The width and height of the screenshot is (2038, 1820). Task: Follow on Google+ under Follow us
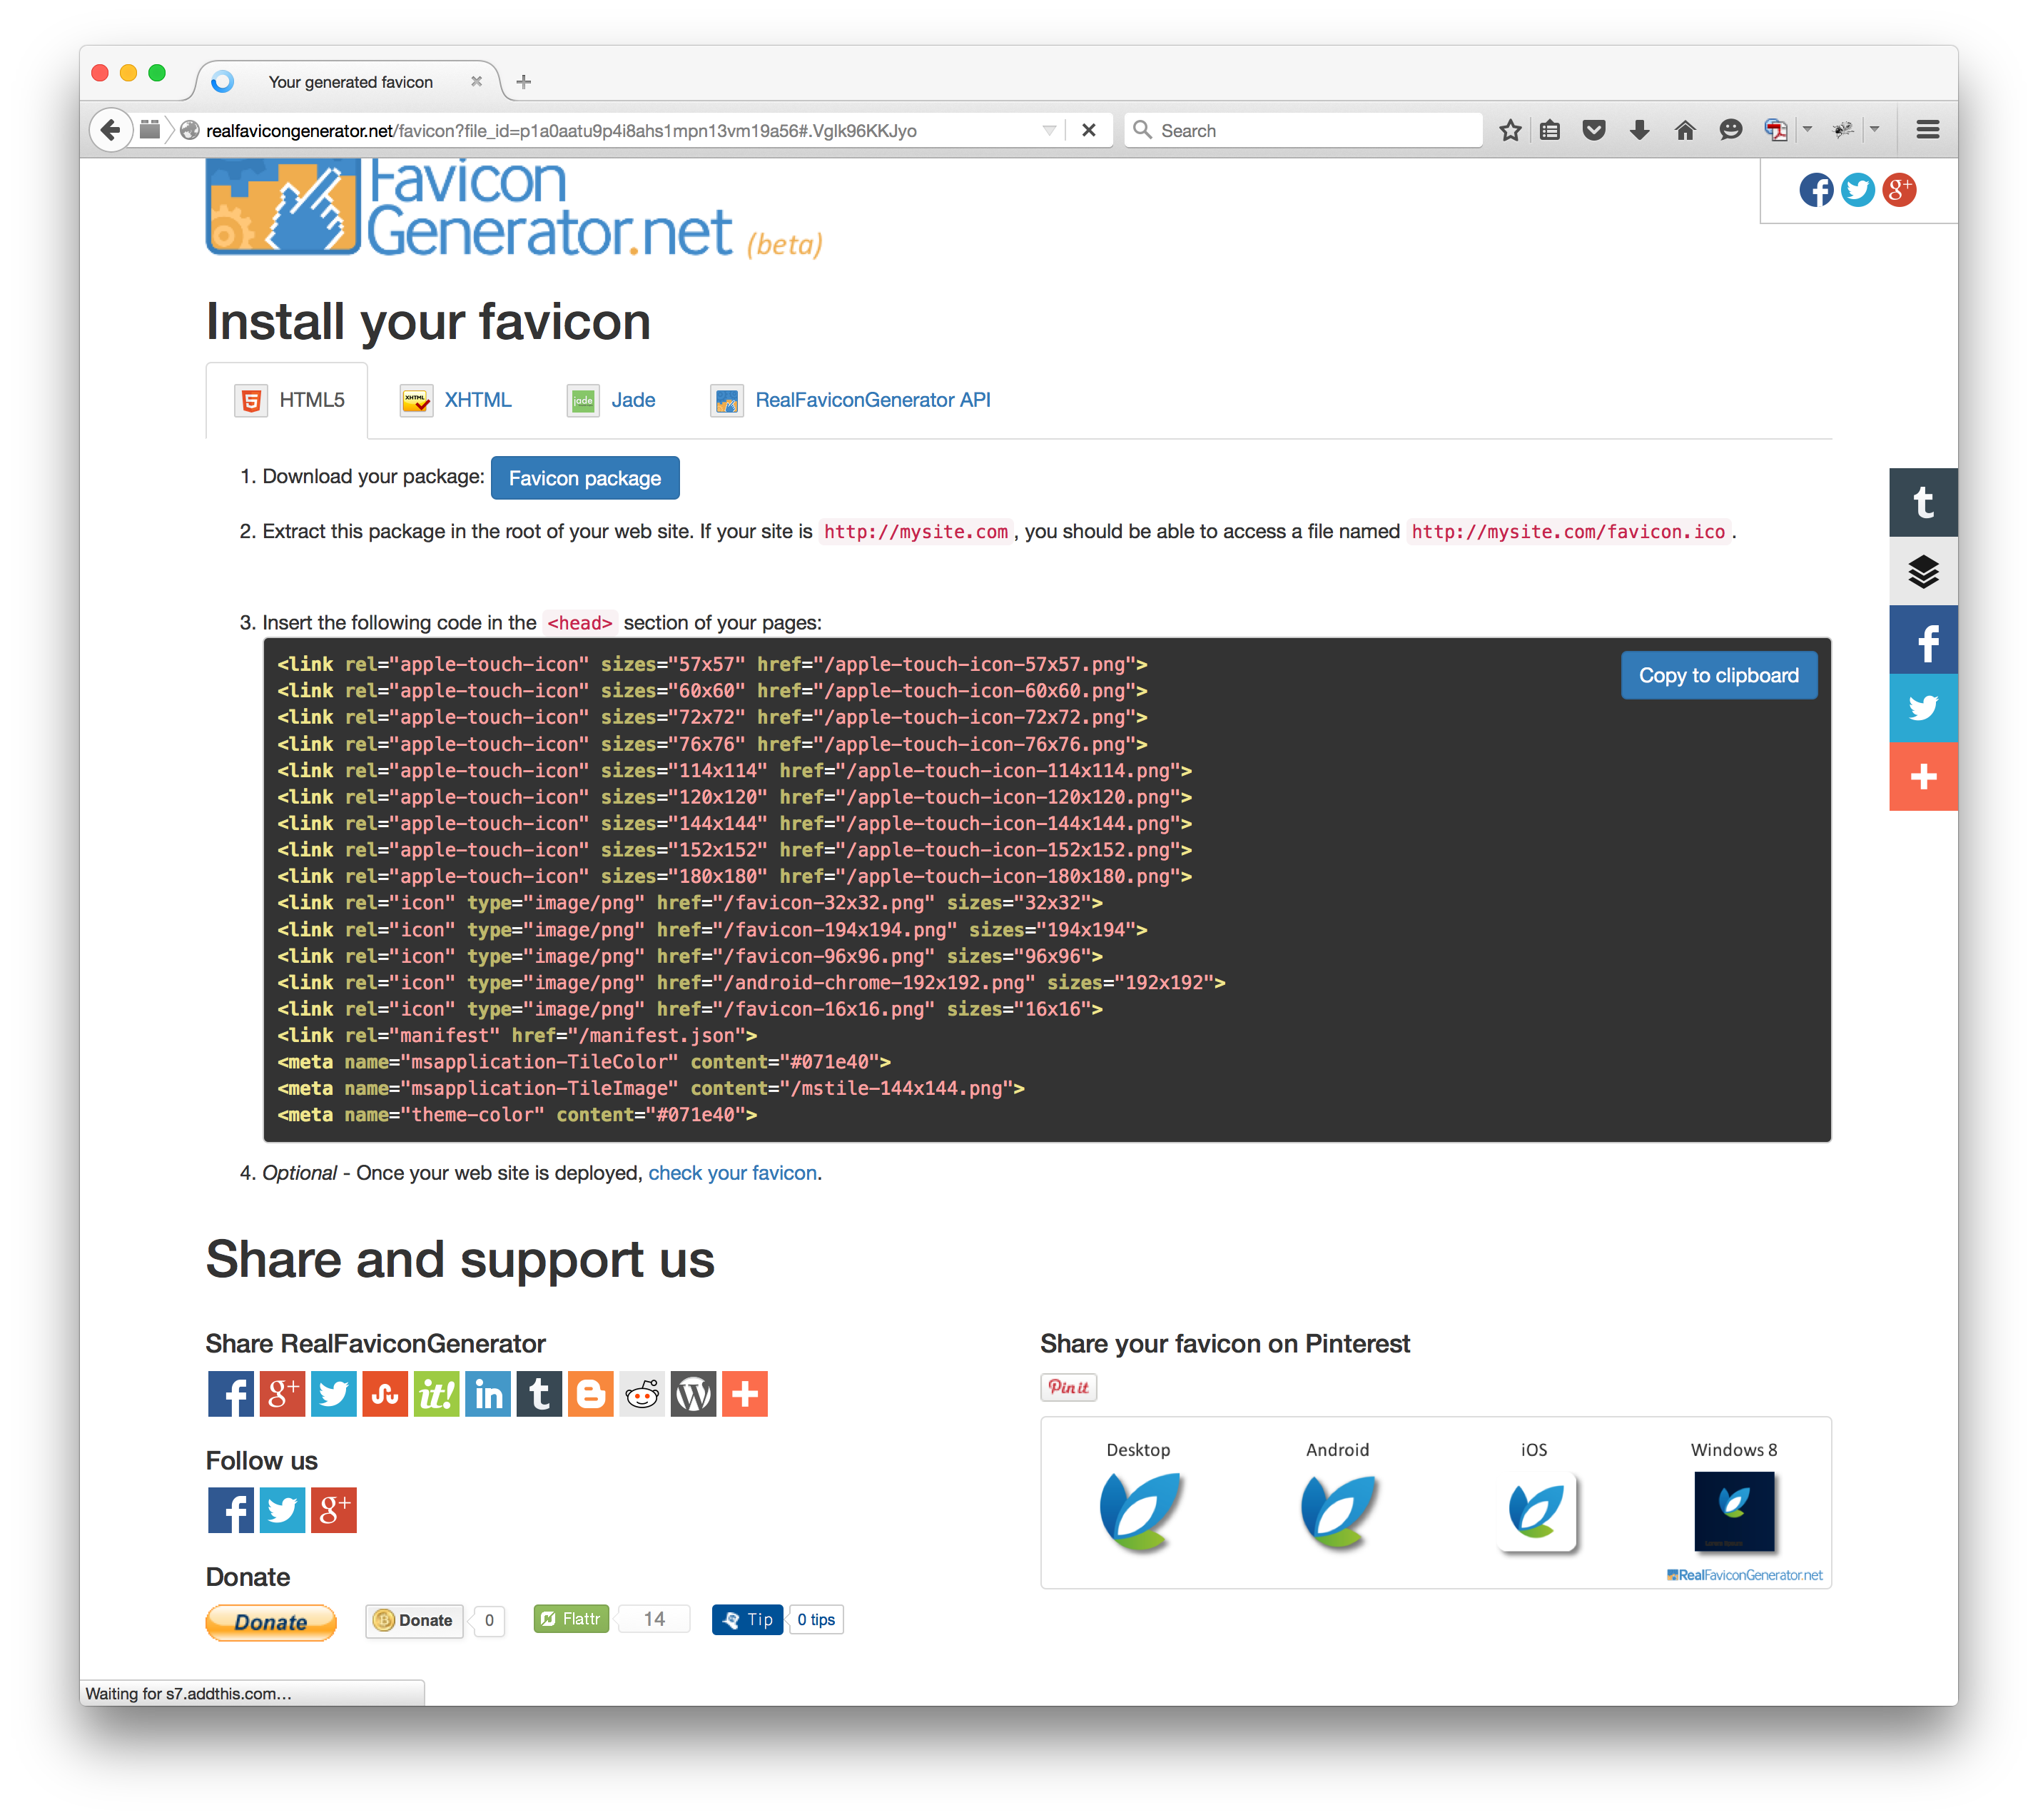pyautogui.click(x=334, y=1510)
